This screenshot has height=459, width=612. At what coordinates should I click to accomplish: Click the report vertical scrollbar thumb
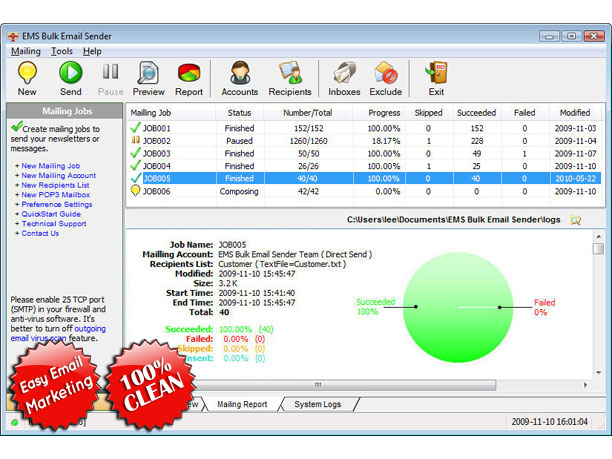(598, 249)
